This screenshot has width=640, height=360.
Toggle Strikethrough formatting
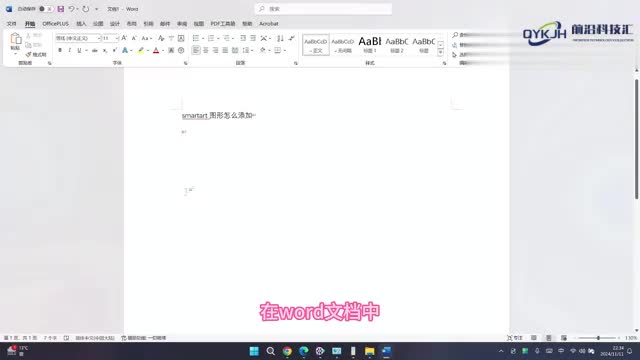click(95, 50)
